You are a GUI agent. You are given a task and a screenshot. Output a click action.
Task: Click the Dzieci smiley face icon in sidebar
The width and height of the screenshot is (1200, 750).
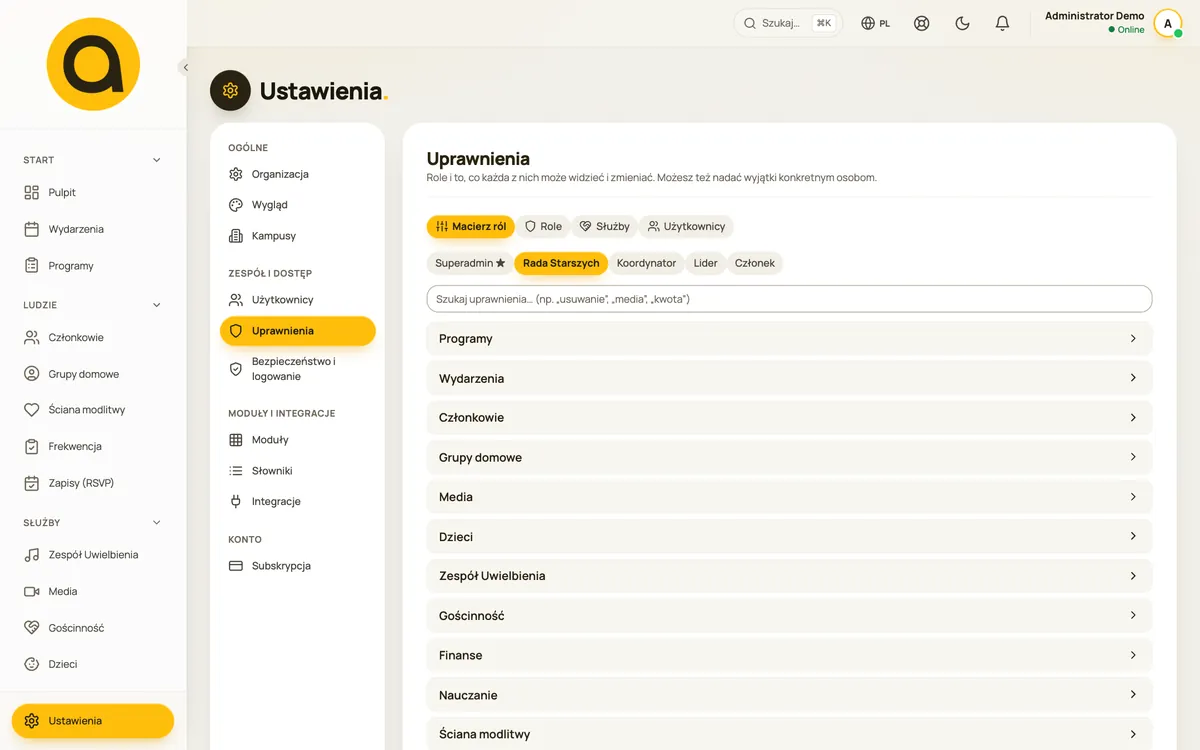(31, 664)
